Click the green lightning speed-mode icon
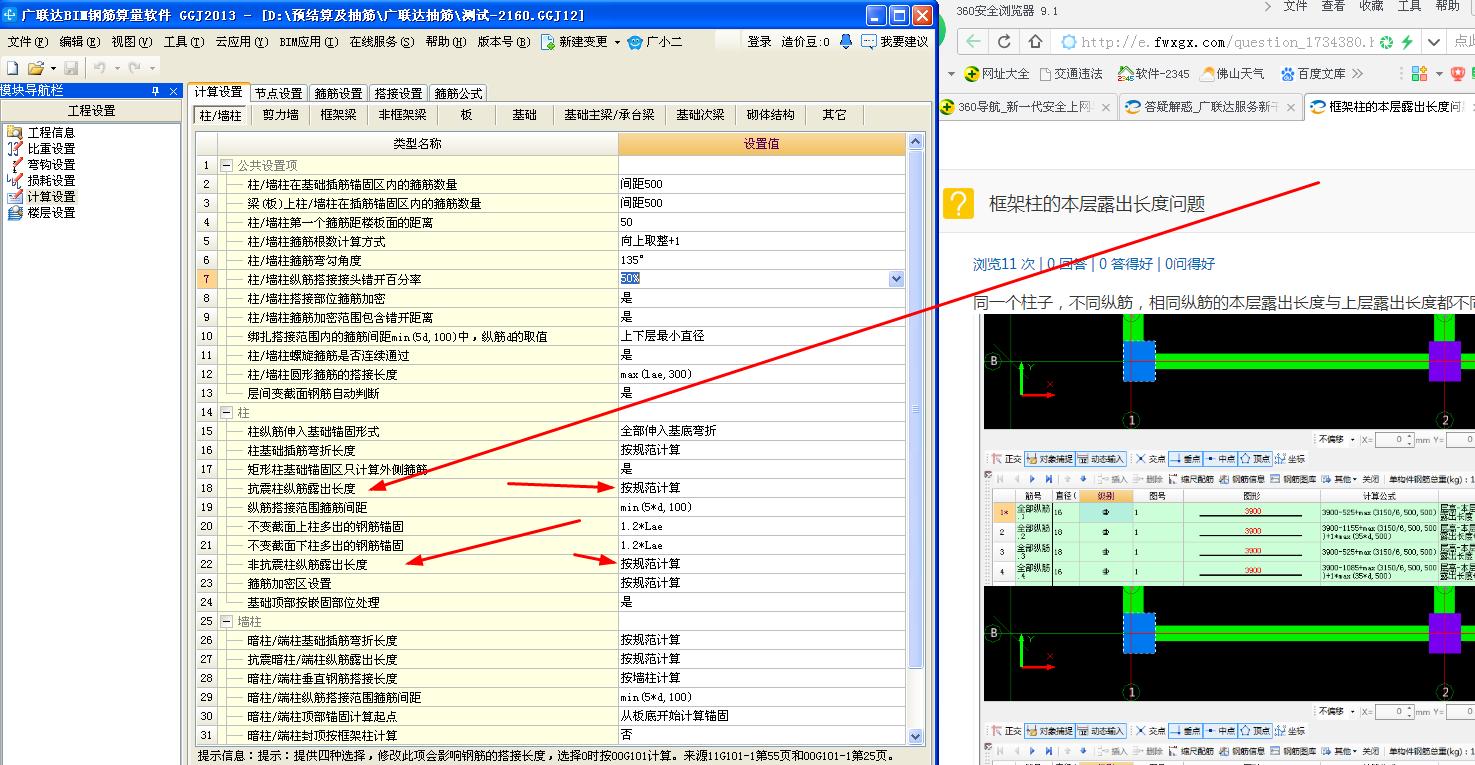The width and height of the screenshot is (1475, 765). pos(1407,42)
